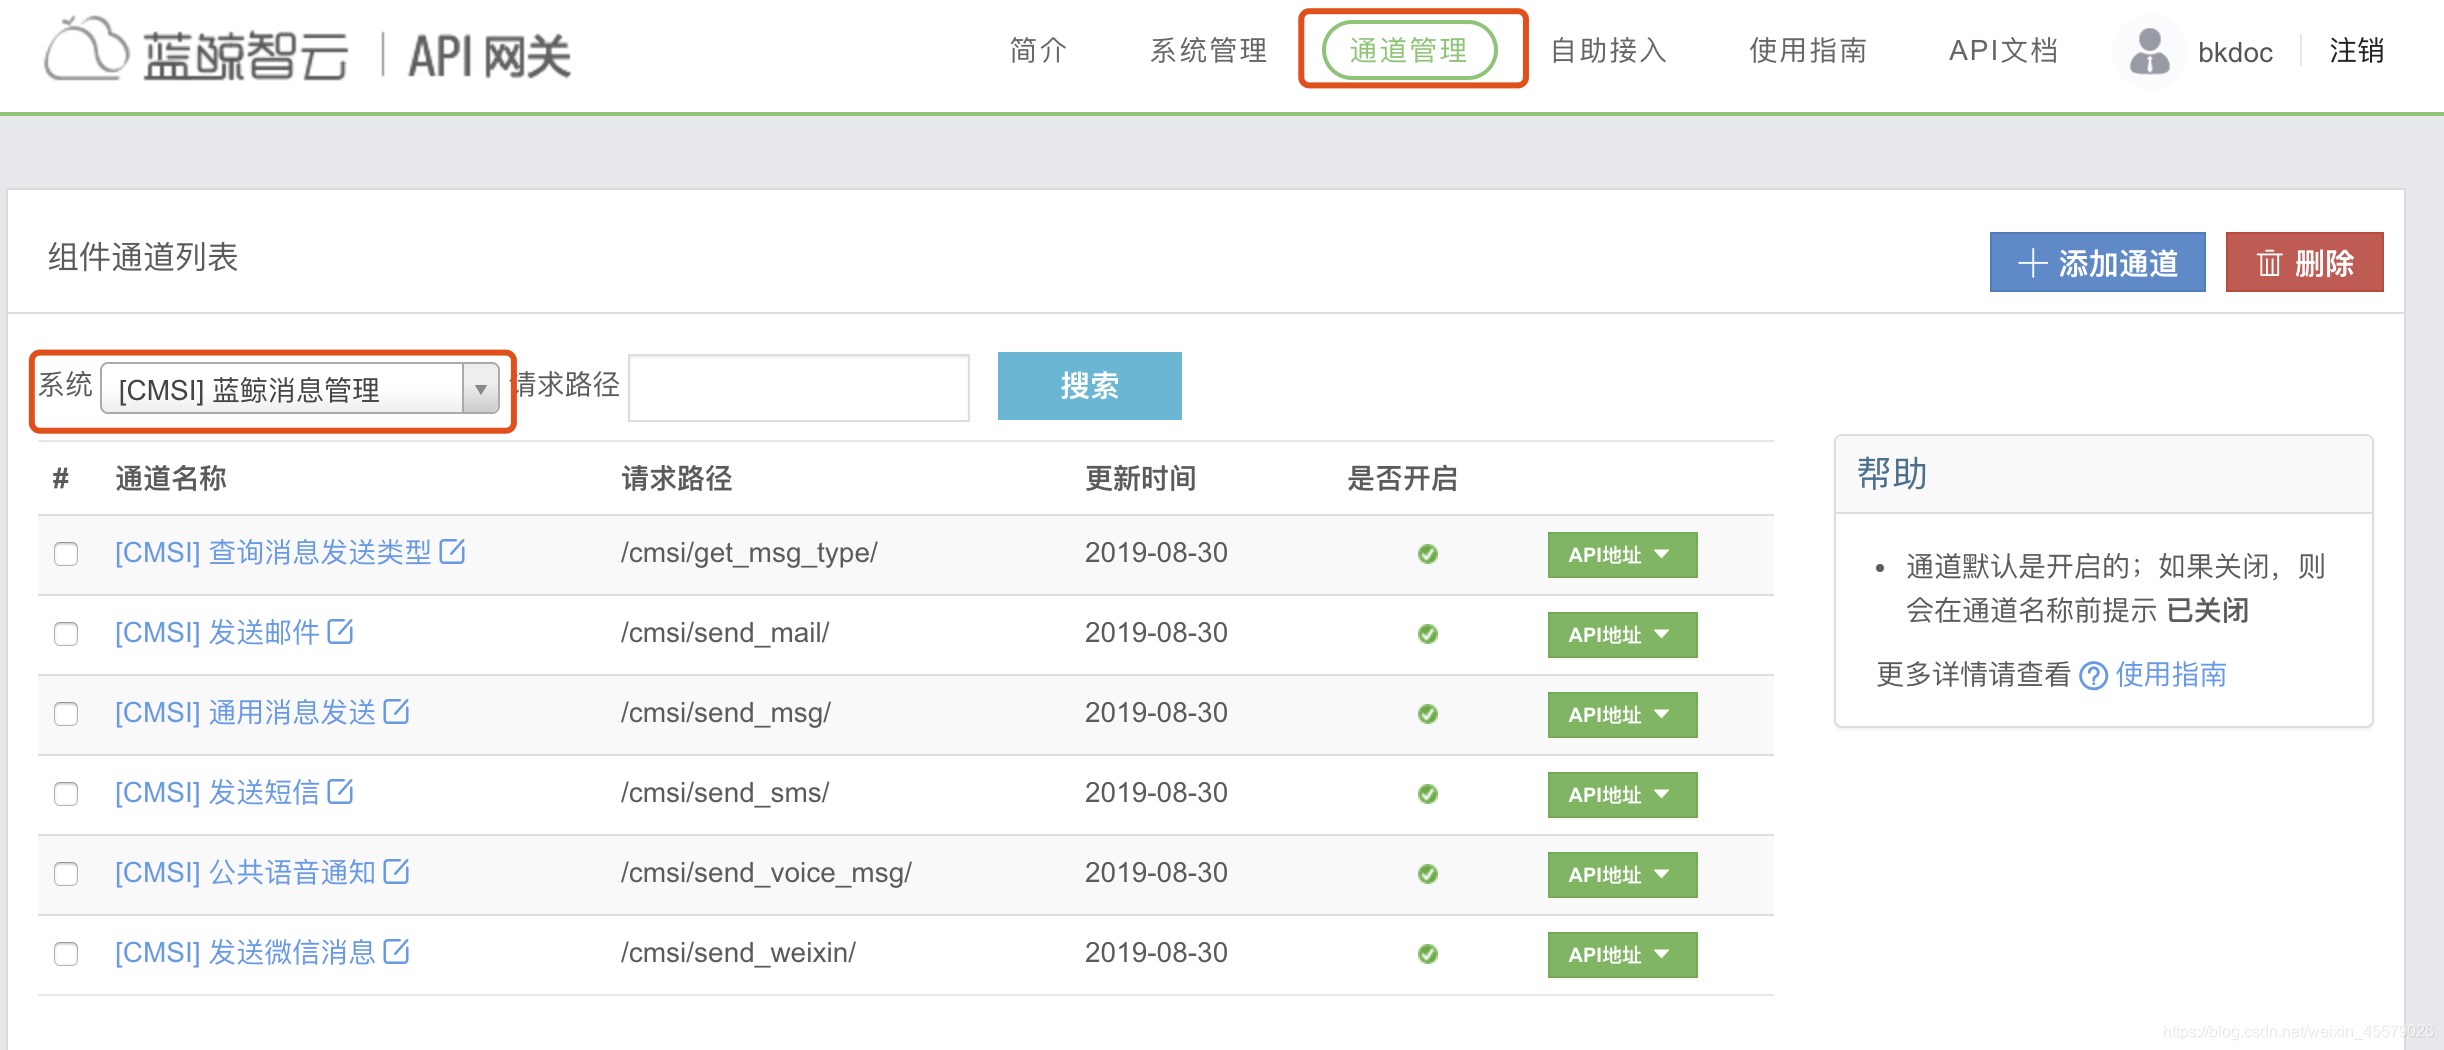Click path text /cmsi/get_msg_type/
Image resolution: width=2444 pixels, height=1050 pixels.
pos(749,553)
